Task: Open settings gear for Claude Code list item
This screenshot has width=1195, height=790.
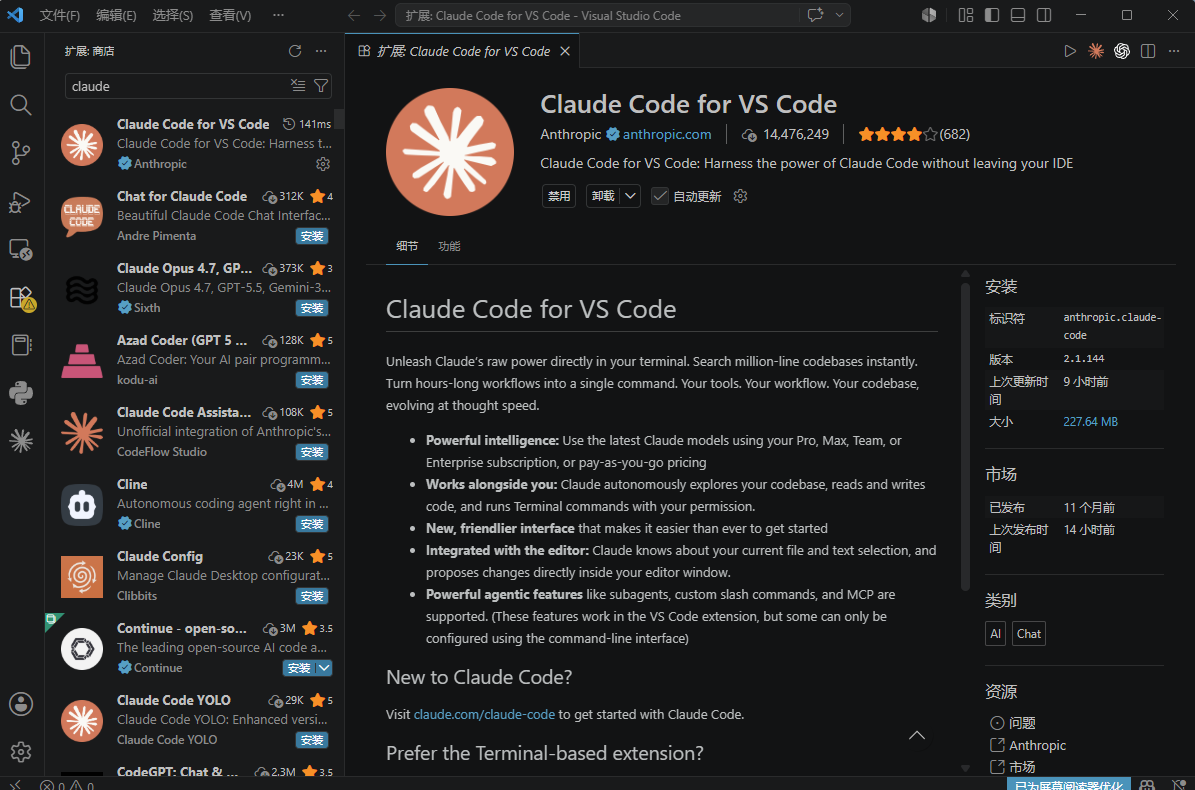Action: (323, 164)
